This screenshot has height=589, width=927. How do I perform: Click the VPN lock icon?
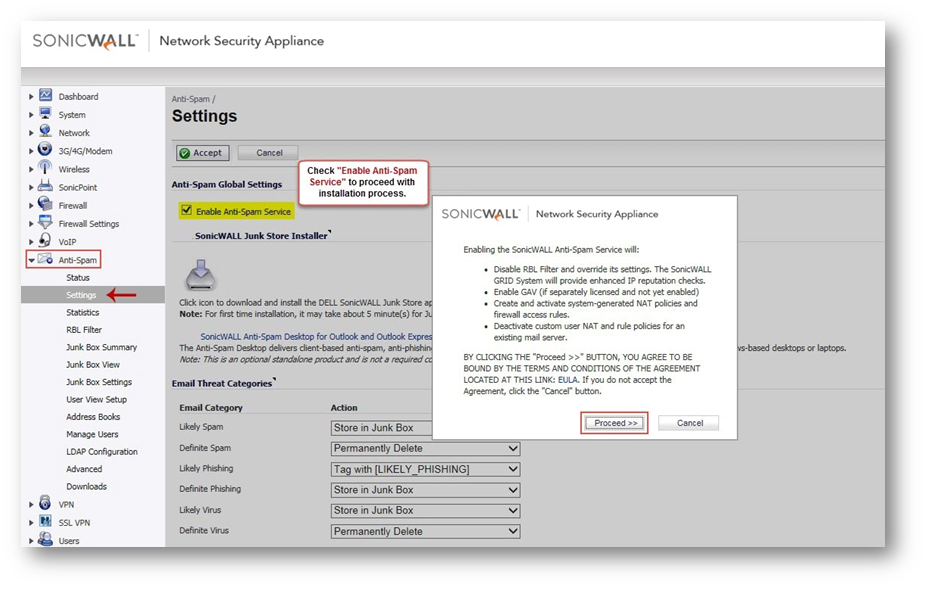(45, 503)
